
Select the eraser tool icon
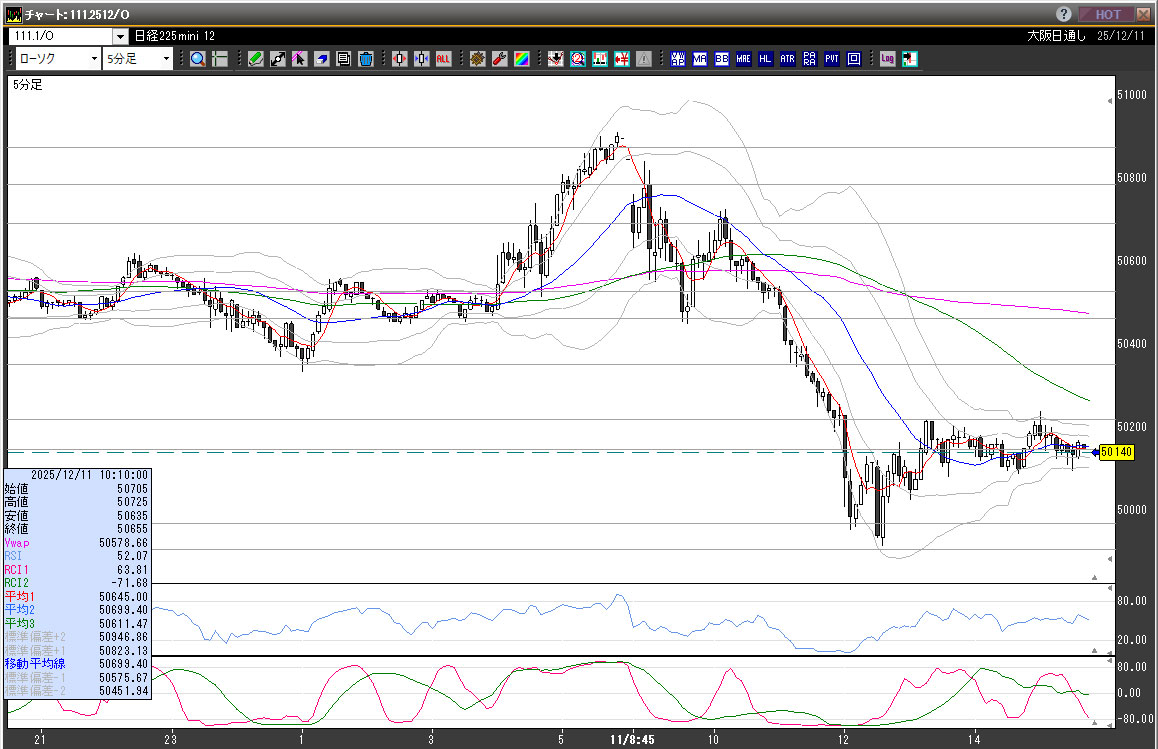[x=321, y=59]
